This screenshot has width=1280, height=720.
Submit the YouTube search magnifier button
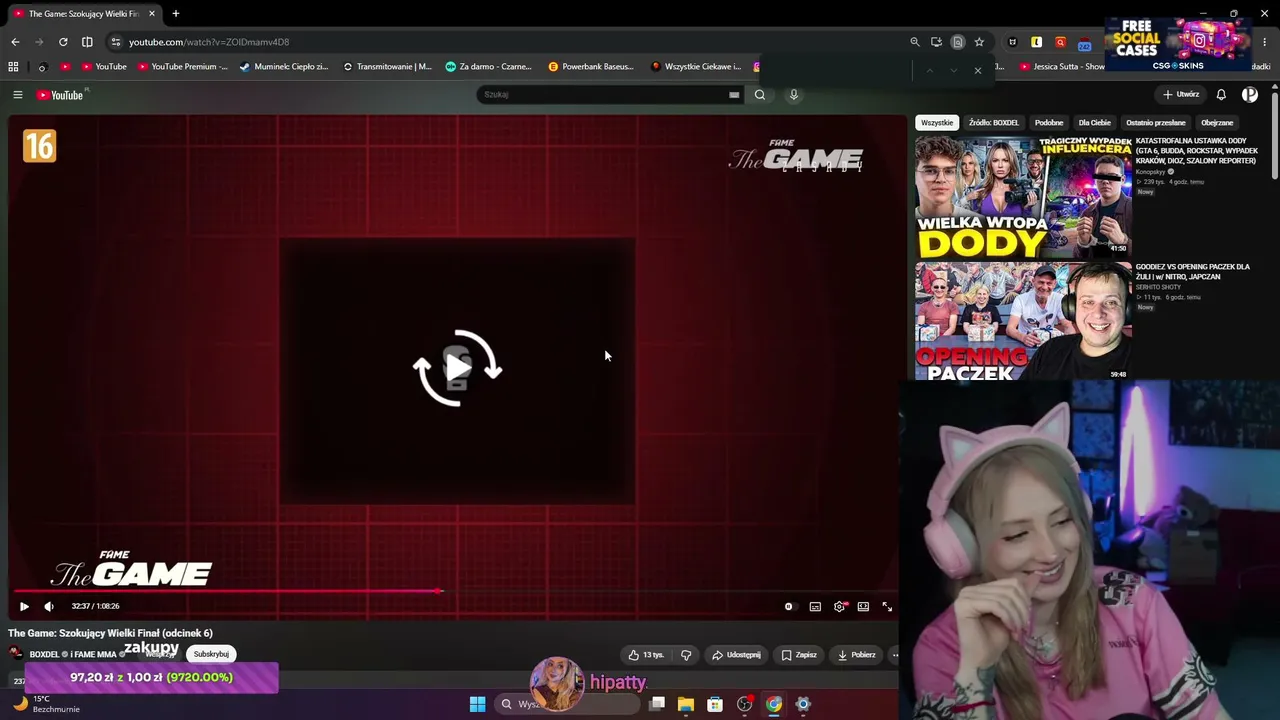760,95
